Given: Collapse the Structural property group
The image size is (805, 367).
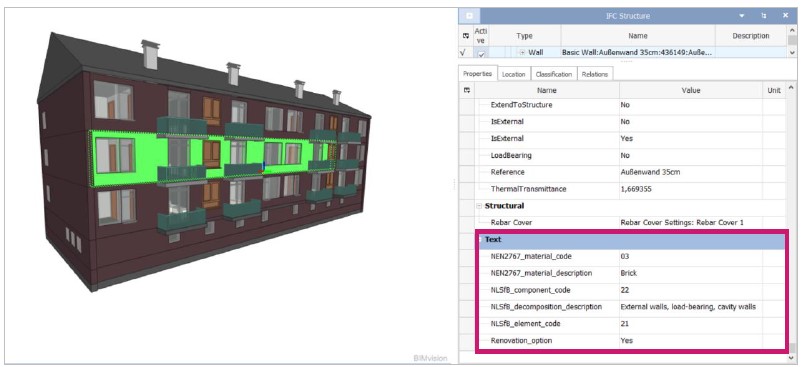Looking at the screenshot, I should click(x=479, y=206).
